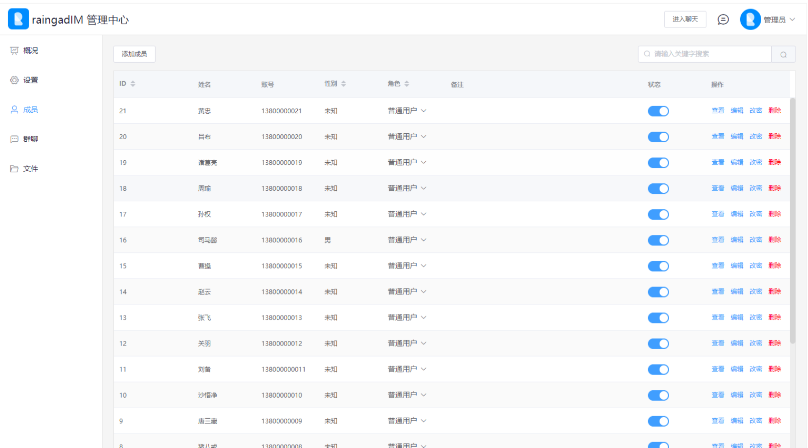Viewport: 808px width, 448px height.
Task: Disable status switch for user ID 17
Action: (658, 214)
